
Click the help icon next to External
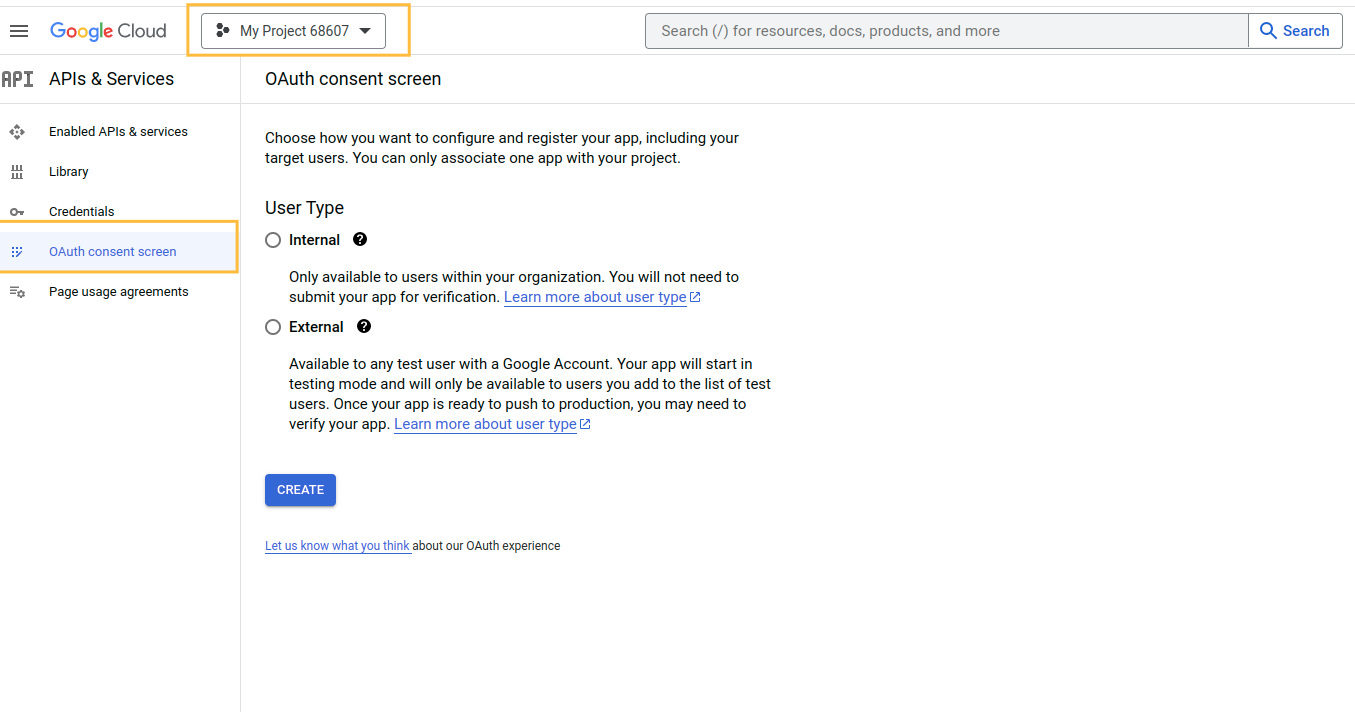[364, 327]
